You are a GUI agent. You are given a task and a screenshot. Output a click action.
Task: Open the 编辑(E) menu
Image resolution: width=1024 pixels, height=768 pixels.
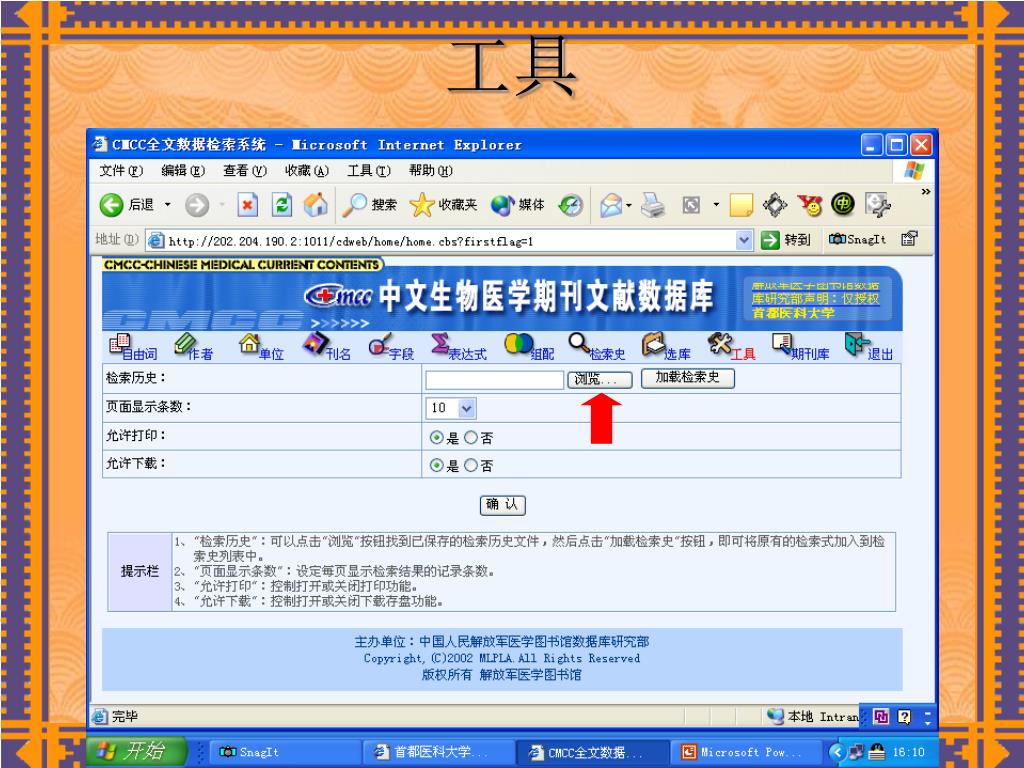(183, 170)
